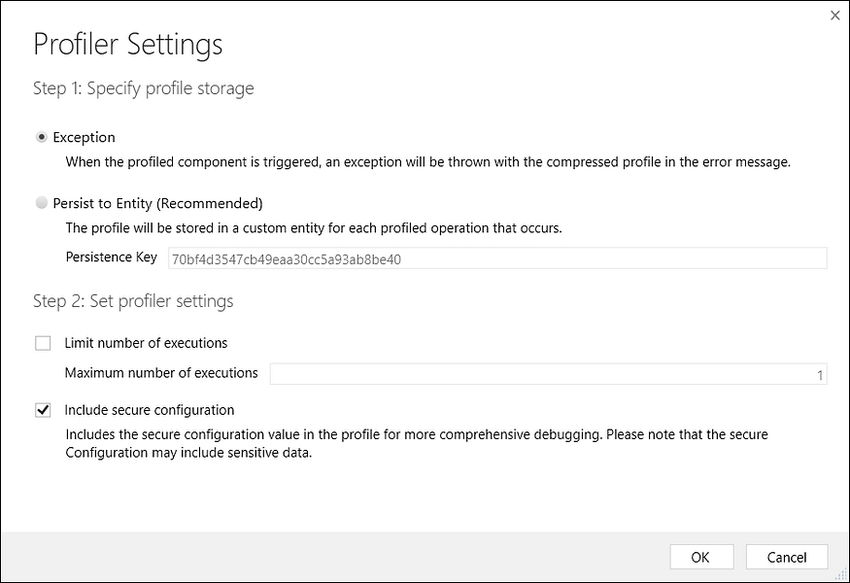Close the Profiler Settings dialog with X
850x583 pixels.
[x=835, y=15]
